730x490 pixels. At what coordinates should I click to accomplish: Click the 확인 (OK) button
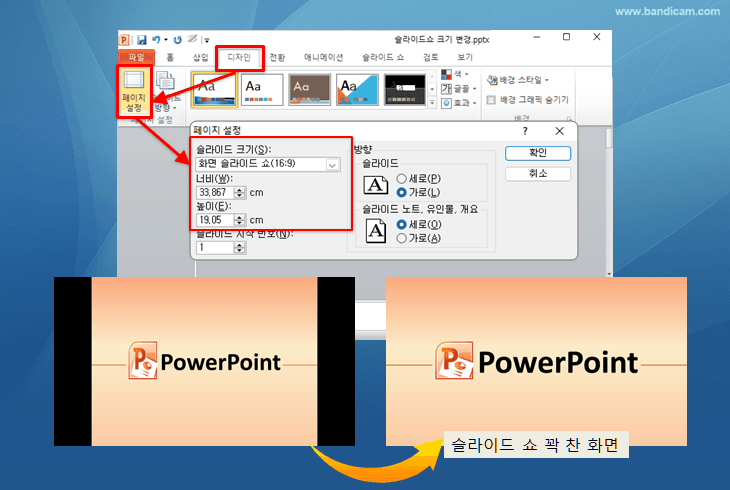(538, 153)
